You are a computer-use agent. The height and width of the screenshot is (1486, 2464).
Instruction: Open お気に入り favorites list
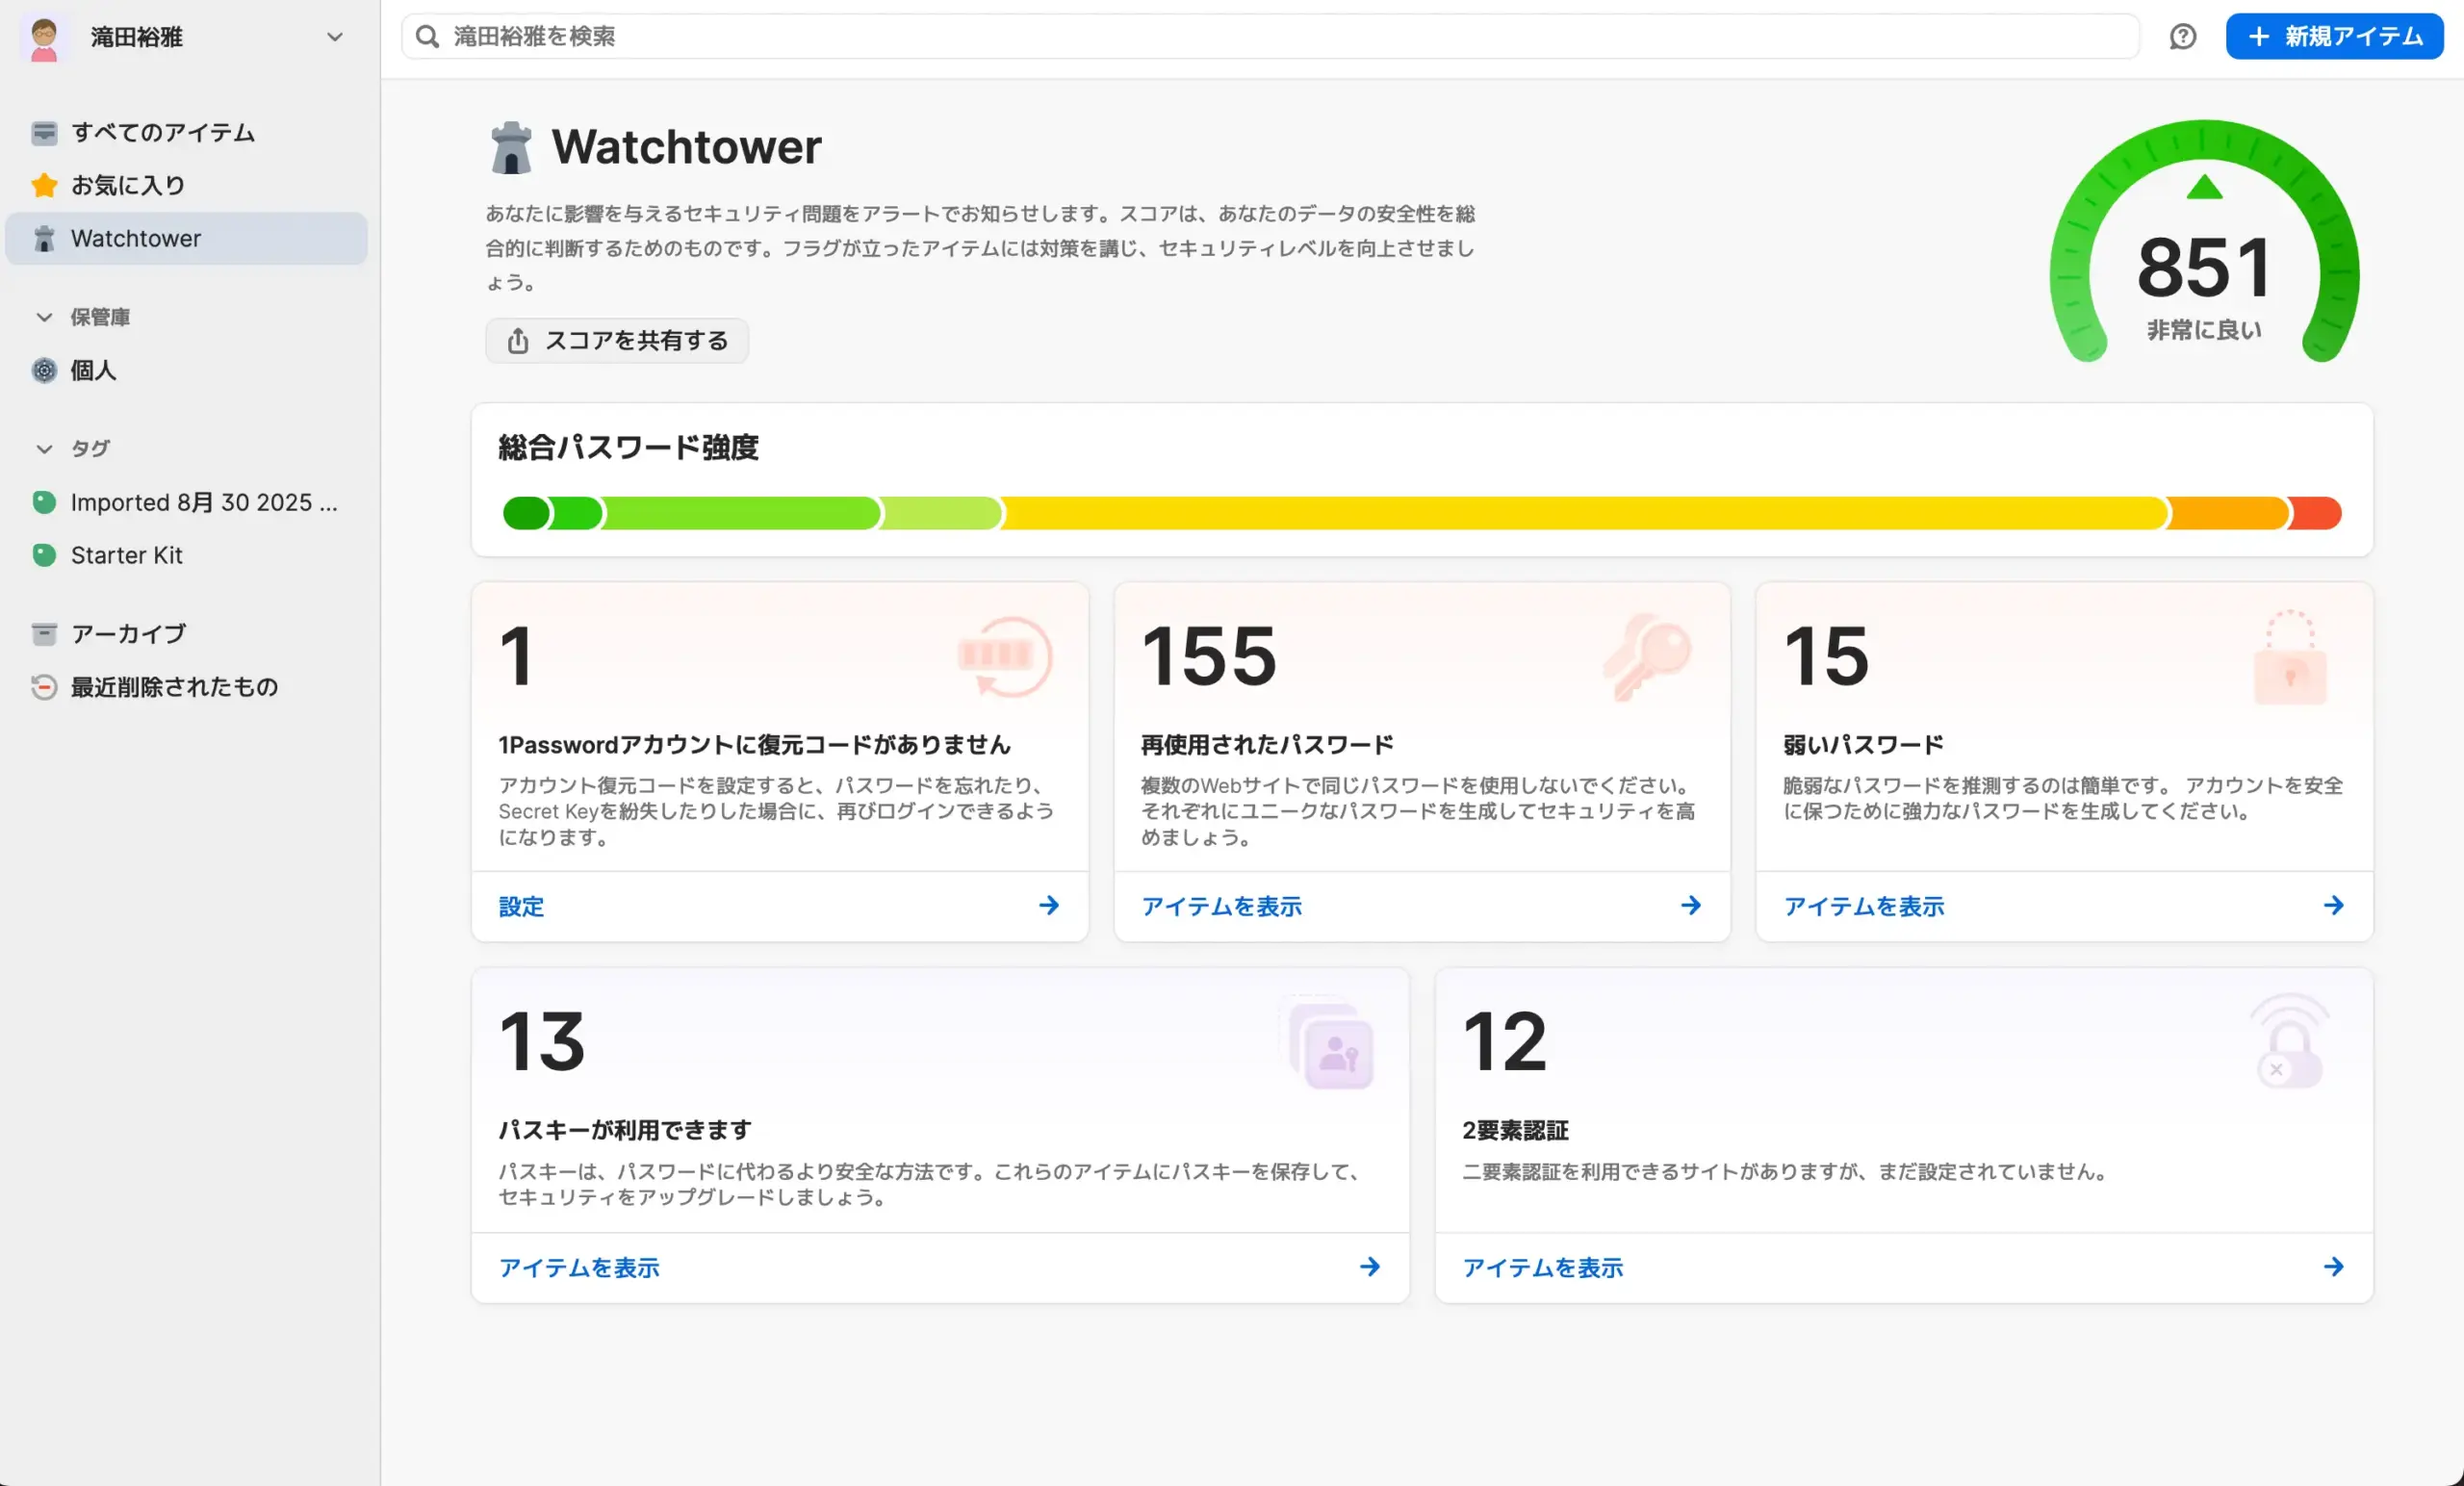pos(186,185)
